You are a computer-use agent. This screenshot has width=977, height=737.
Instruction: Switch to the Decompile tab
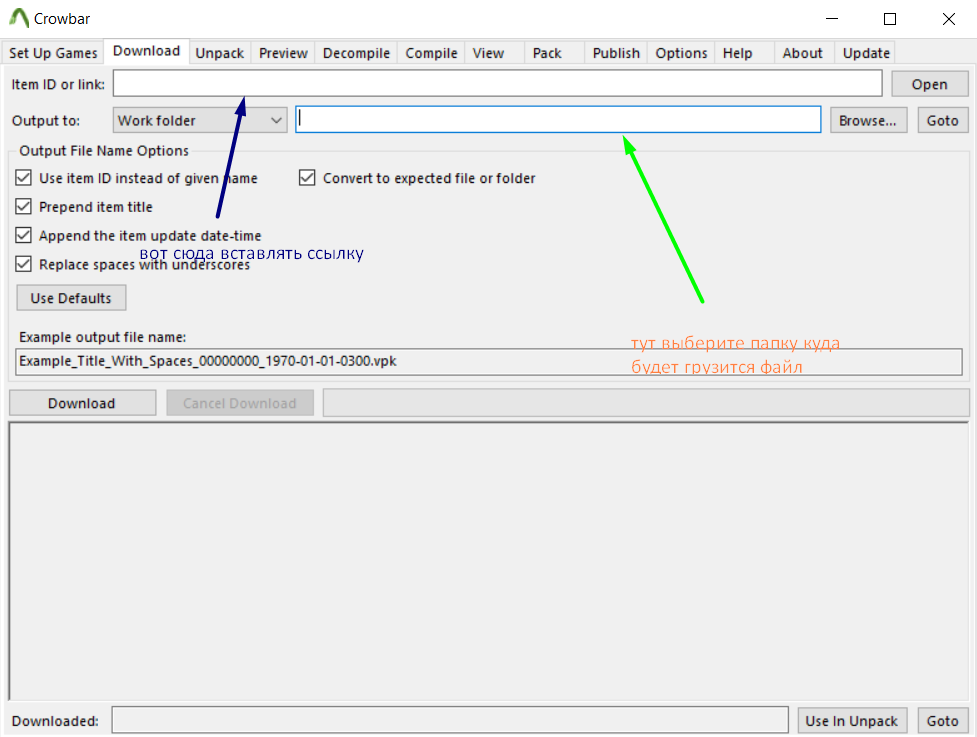click(356, 53)
